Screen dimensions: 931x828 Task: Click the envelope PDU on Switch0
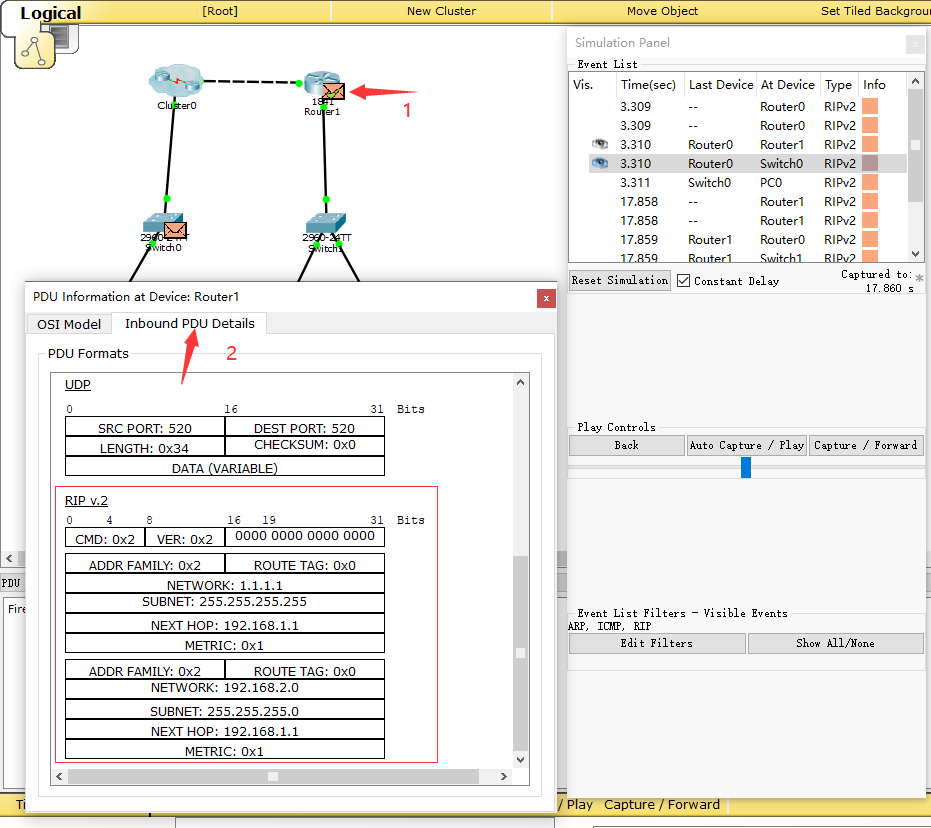pyautogui.click(x=175, y=230)
